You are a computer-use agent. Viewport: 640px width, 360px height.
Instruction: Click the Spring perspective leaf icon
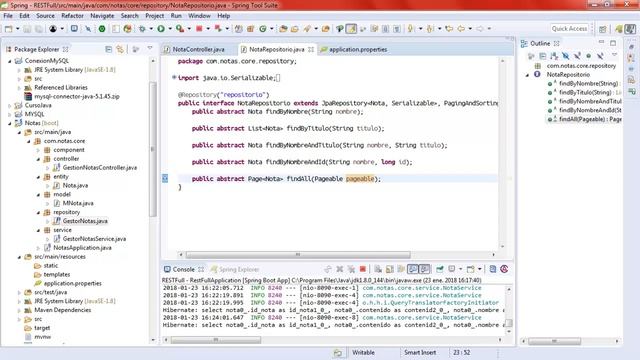[x=619, y=29]
